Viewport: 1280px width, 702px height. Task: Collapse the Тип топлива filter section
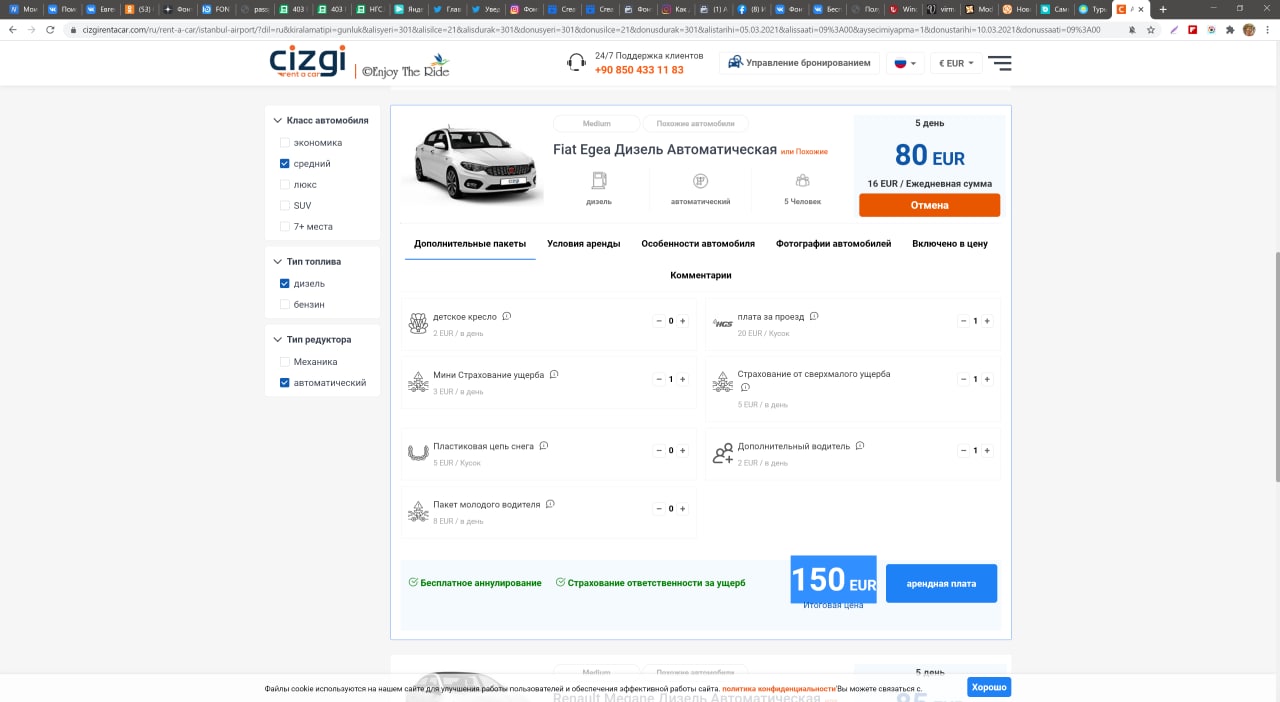pos(308,262)
